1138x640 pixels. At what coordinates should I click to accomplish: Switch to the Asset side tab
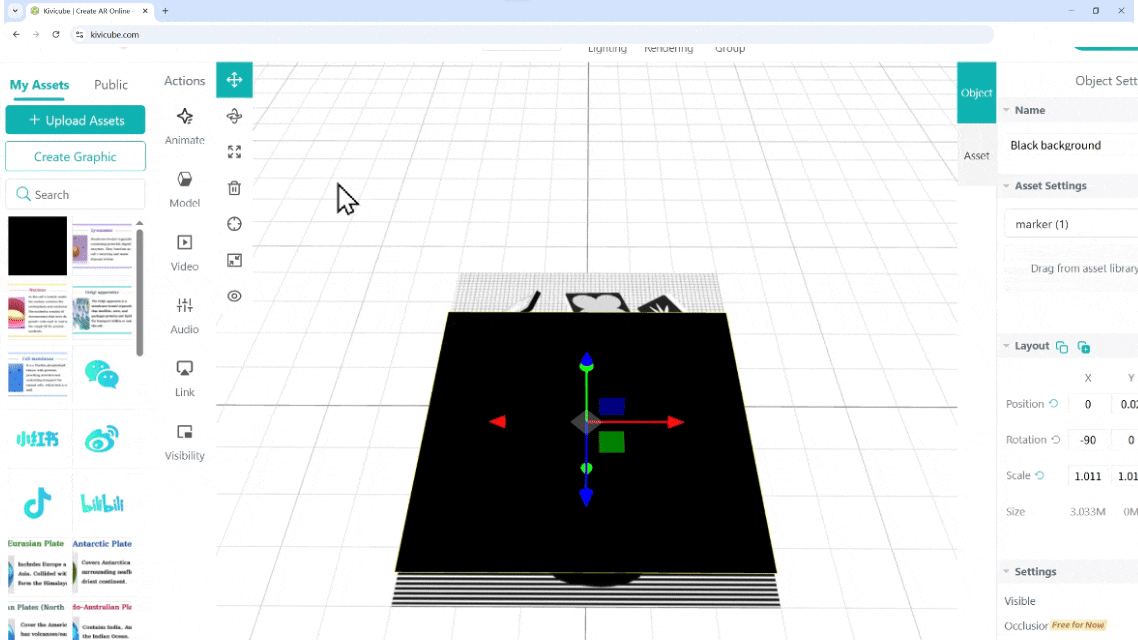(x=976, y=155)
